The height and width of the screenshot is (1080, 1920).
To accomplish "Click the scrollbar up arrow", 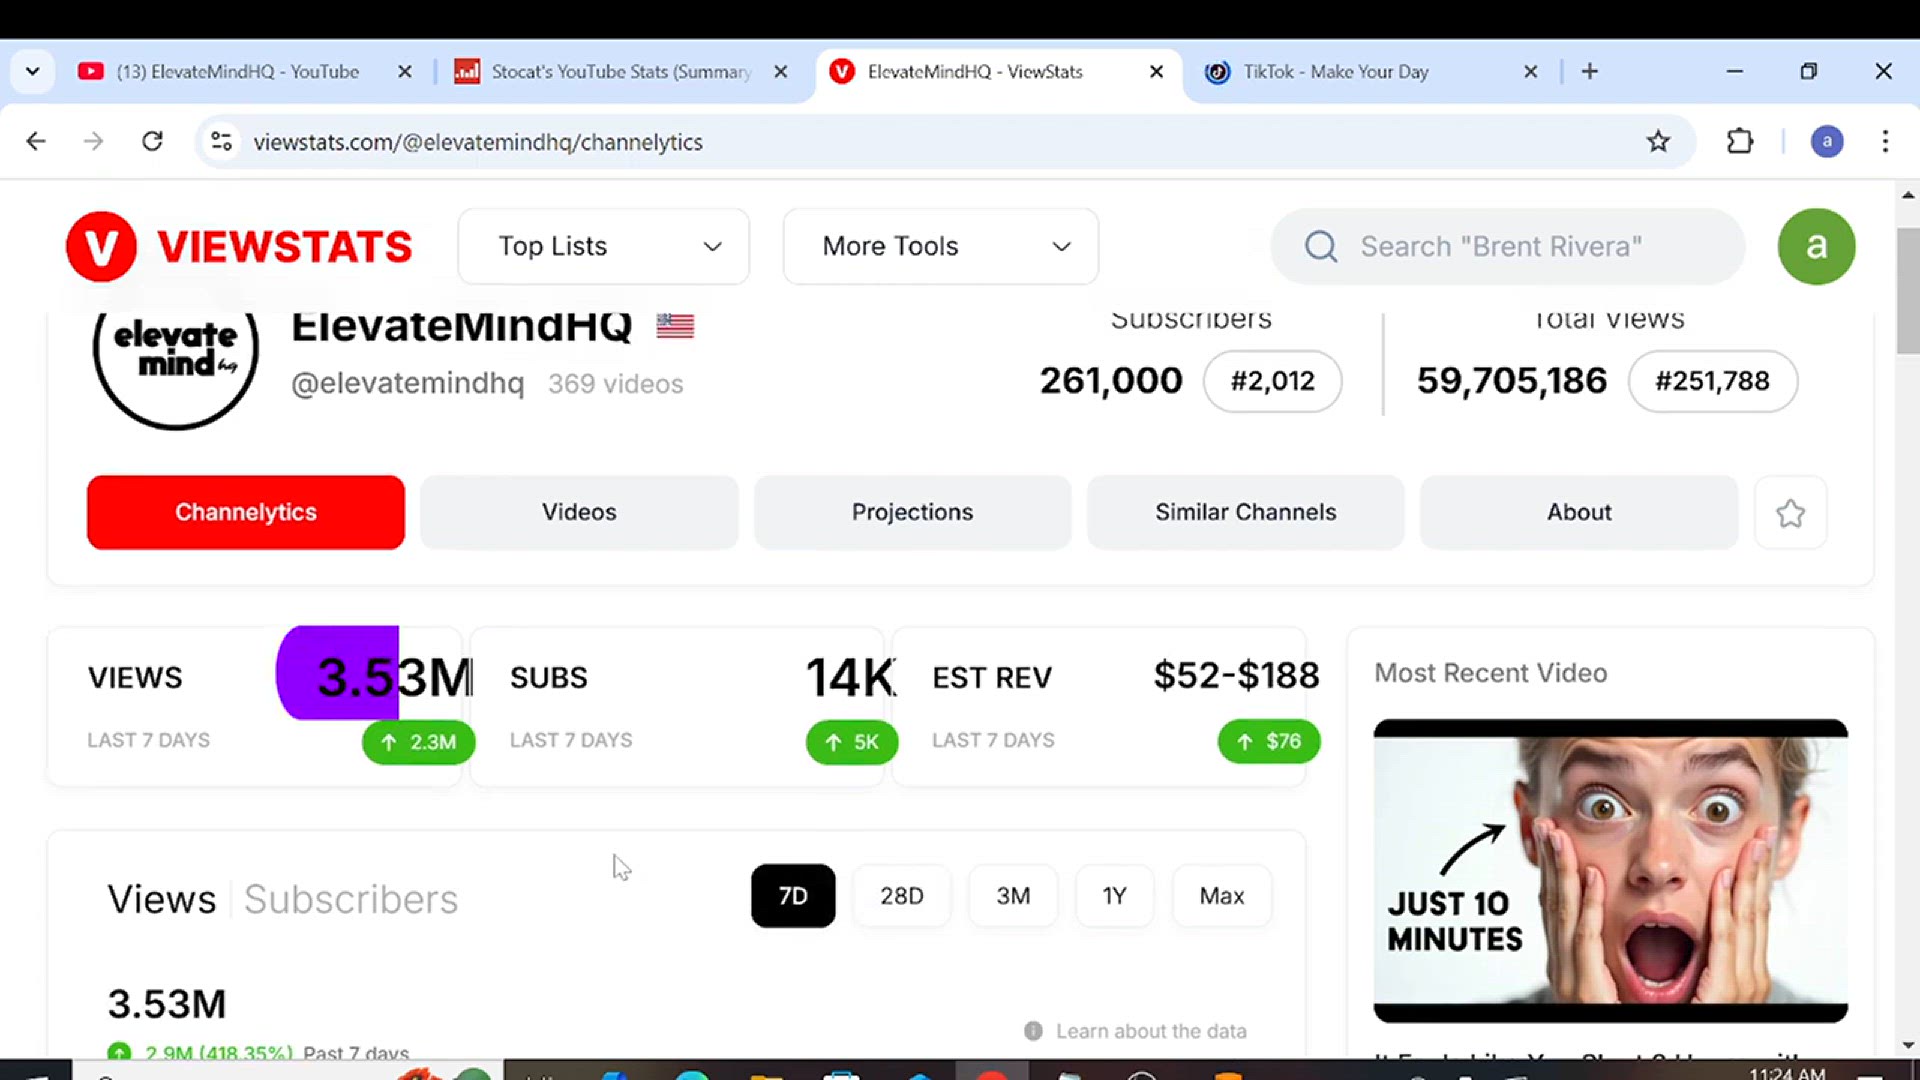I will 1907,195.
